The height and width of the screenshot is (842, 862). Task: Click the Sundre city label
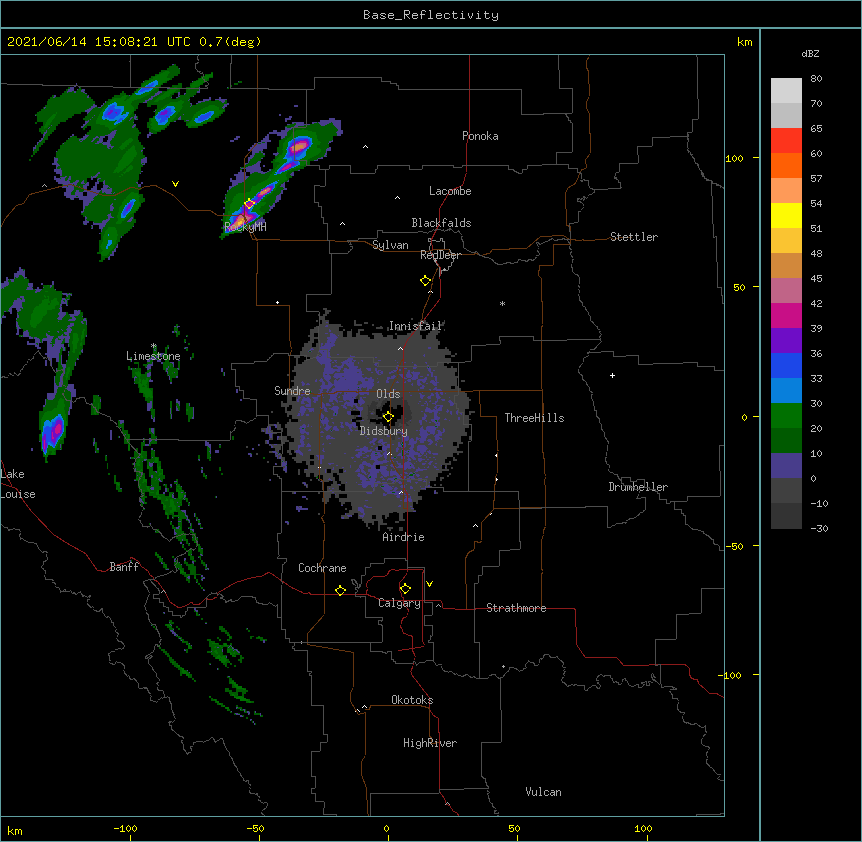[292, 391]
